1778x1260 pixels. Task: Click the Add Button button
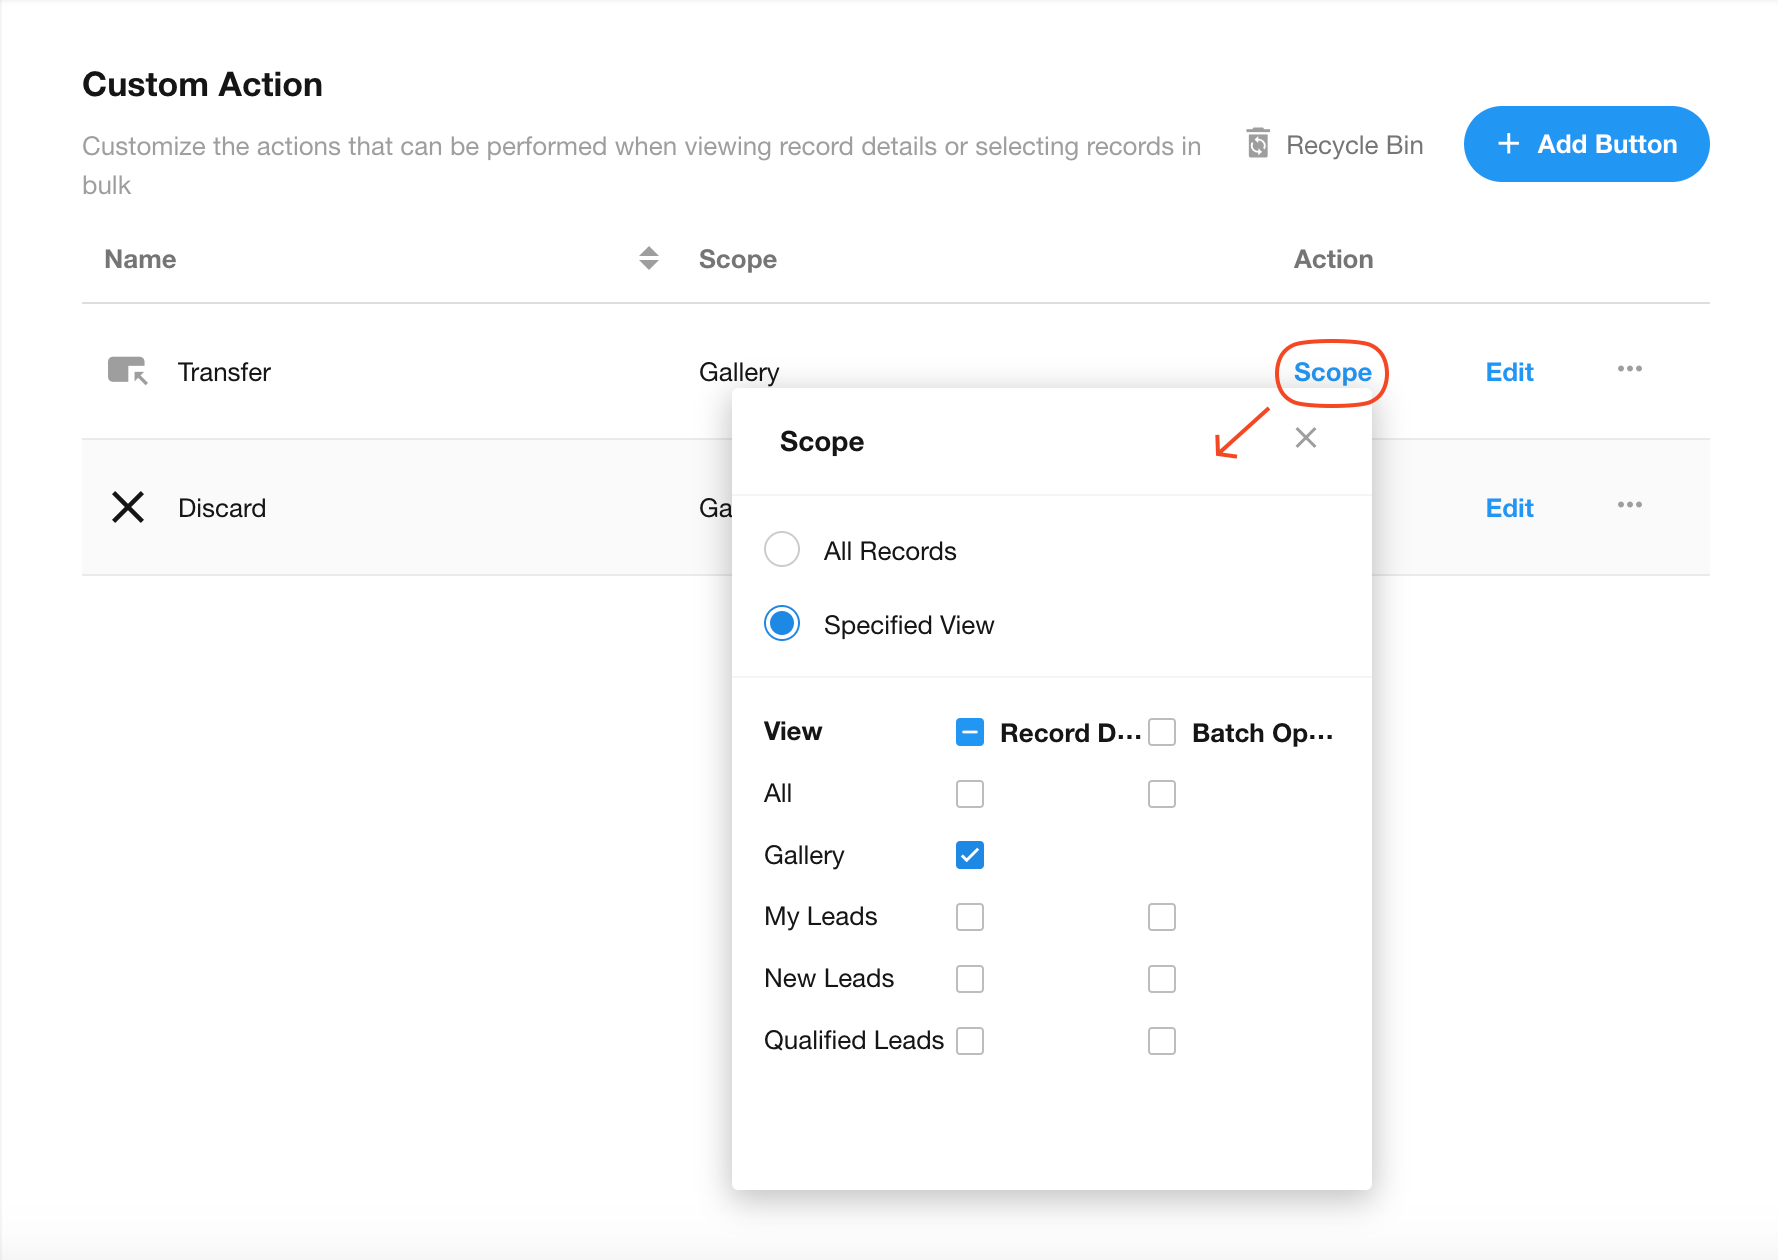[1586, 144]
